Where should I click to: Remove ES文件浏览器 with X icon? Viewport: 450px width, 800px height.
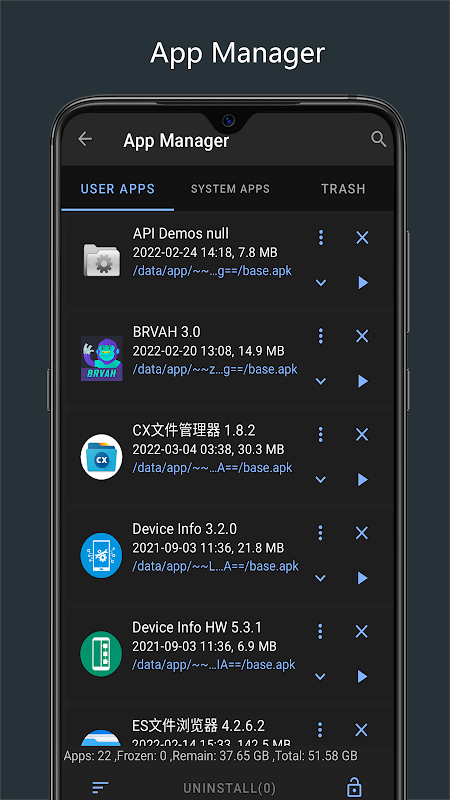(x=361, y=730)
